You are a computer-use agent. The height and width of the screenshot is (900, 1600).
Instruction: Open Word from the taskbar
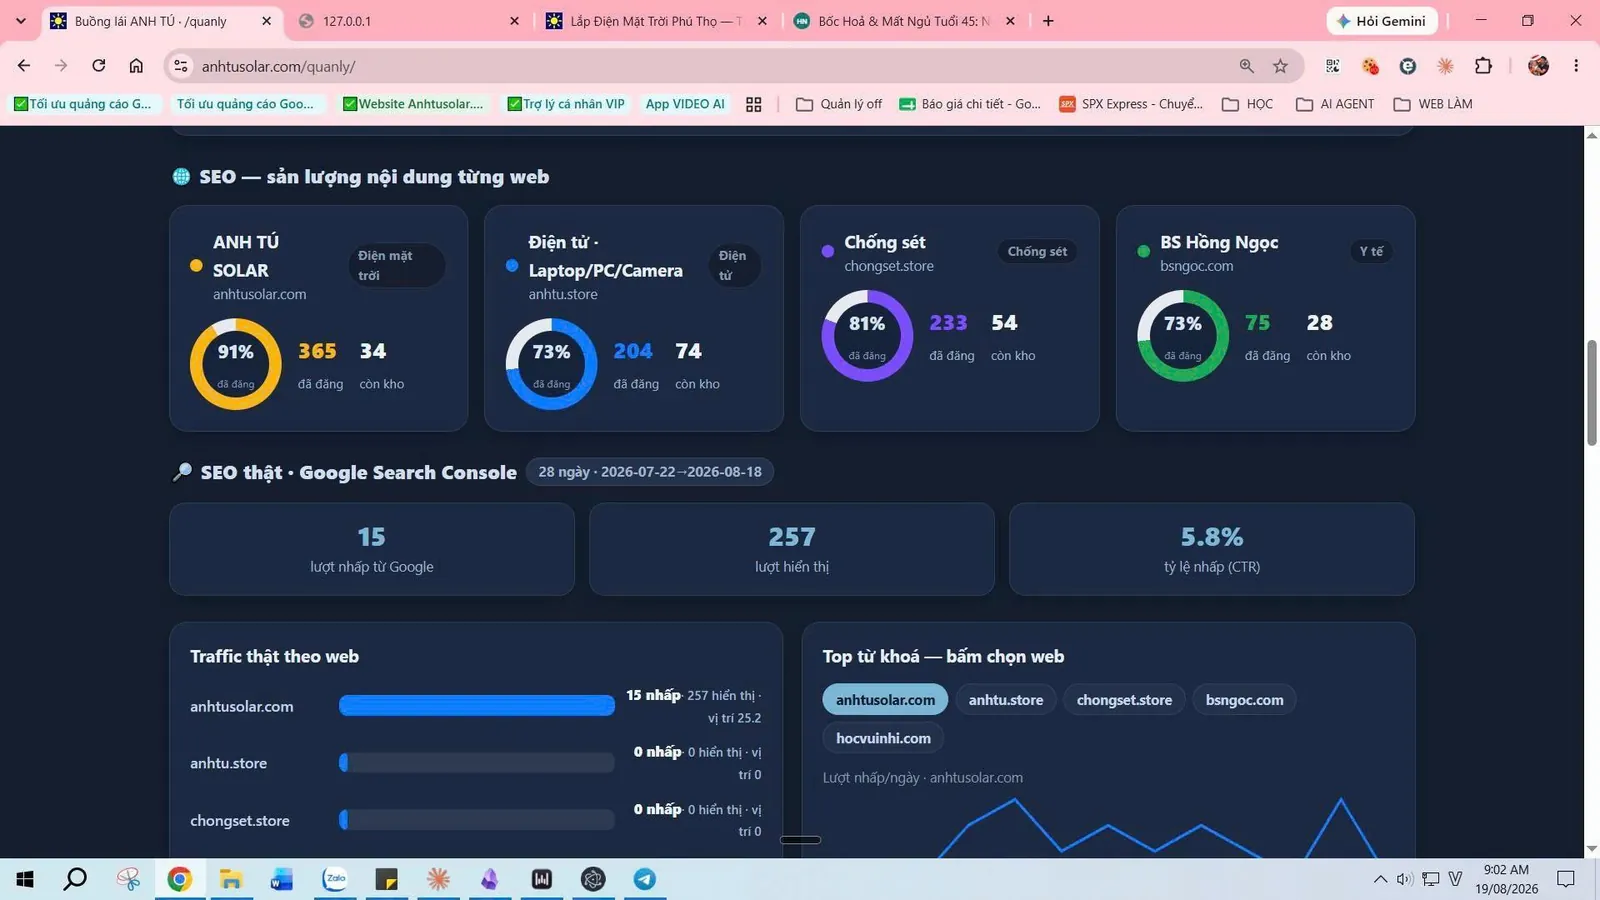coord(282,879)
